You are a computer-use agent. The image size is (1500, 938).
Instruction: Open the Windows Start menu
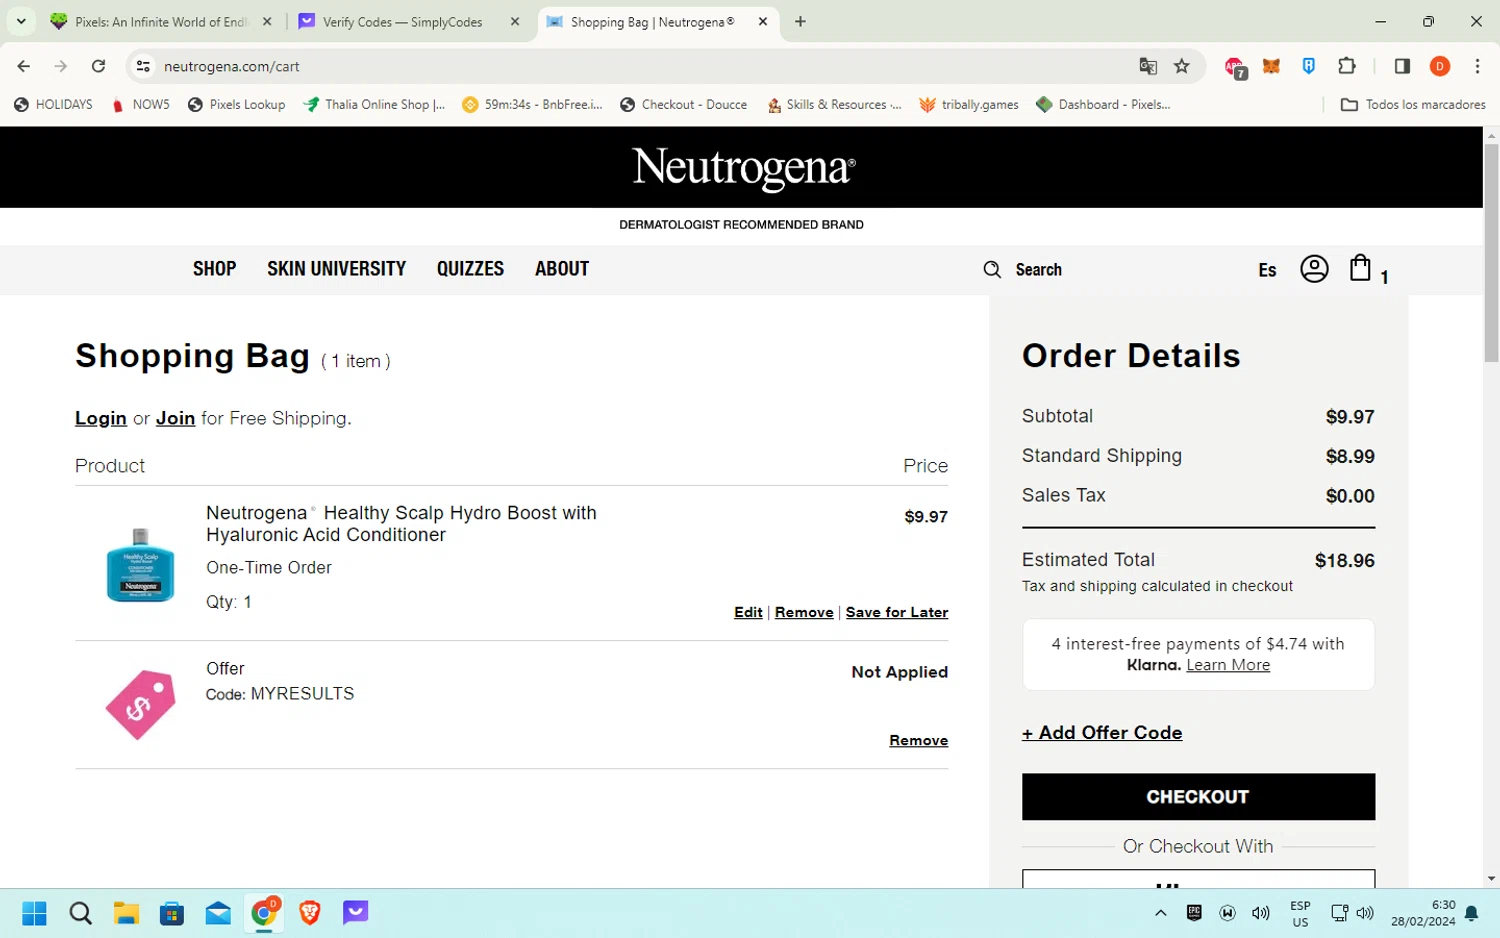tap(34, 913)
